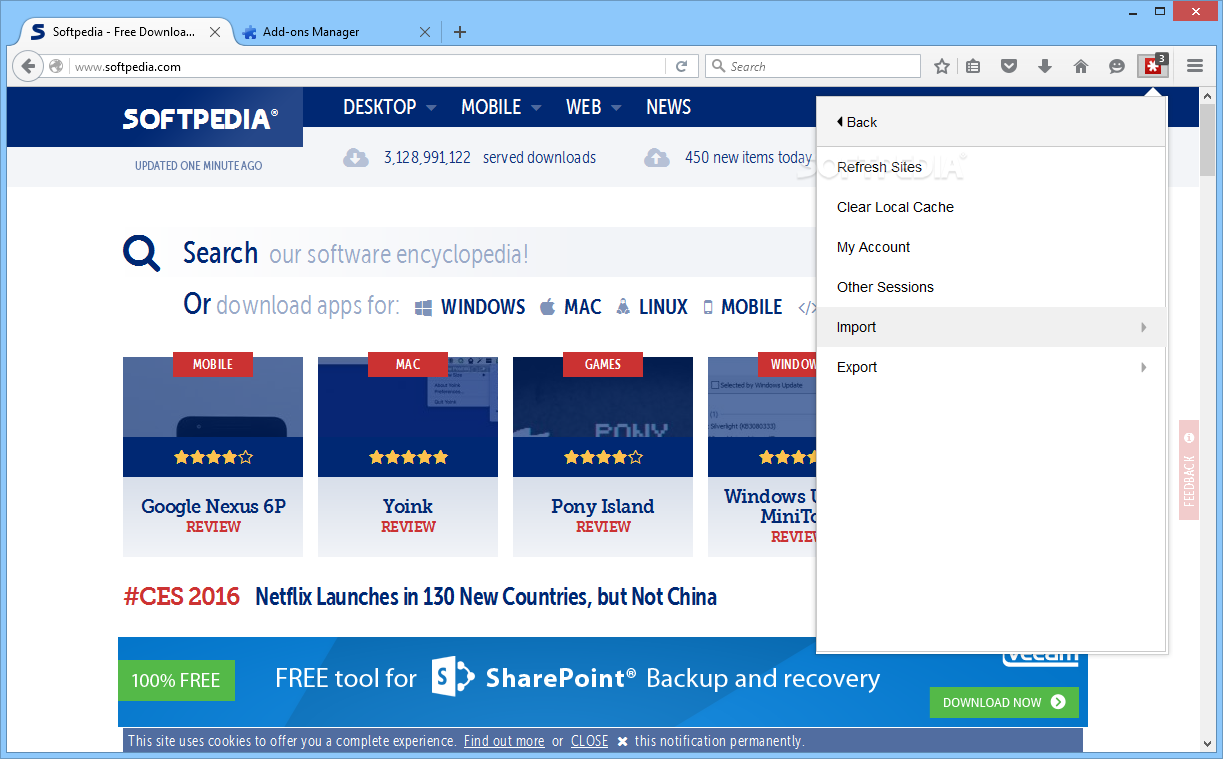Show bookmarks list icon in toolbar
Image resolution: width=1223 pixels, height=759 pixels.
(x=974, y=66)
